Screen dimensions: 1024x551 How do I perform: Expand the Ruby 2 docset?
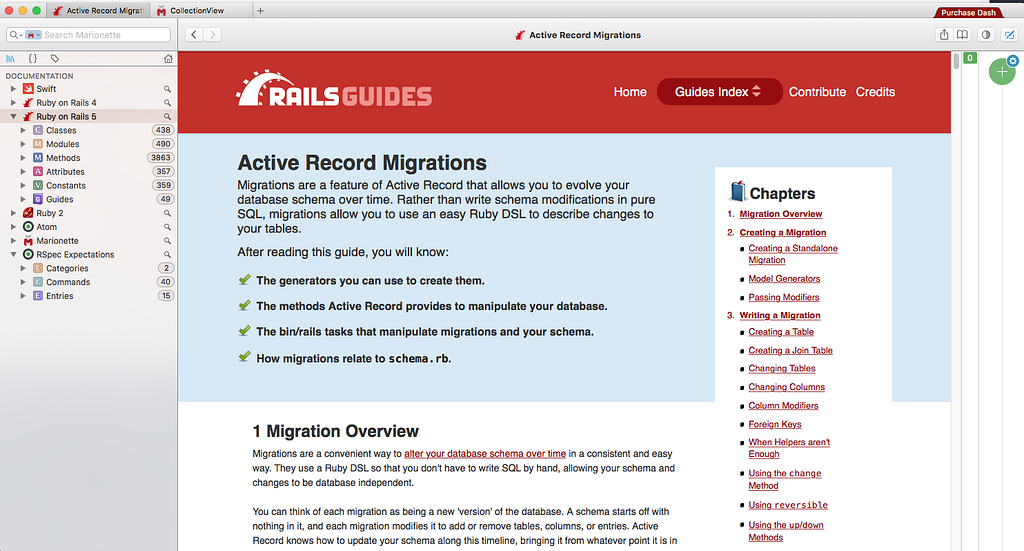coord(13,213)
